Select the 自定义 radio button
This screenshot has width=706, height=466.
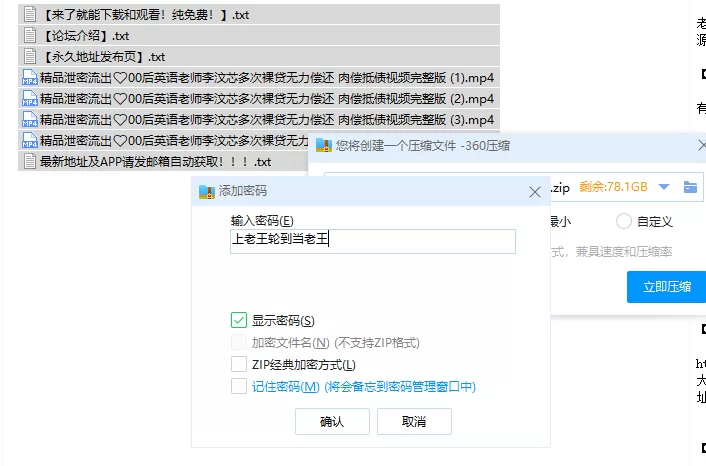[x=624, y=221]
